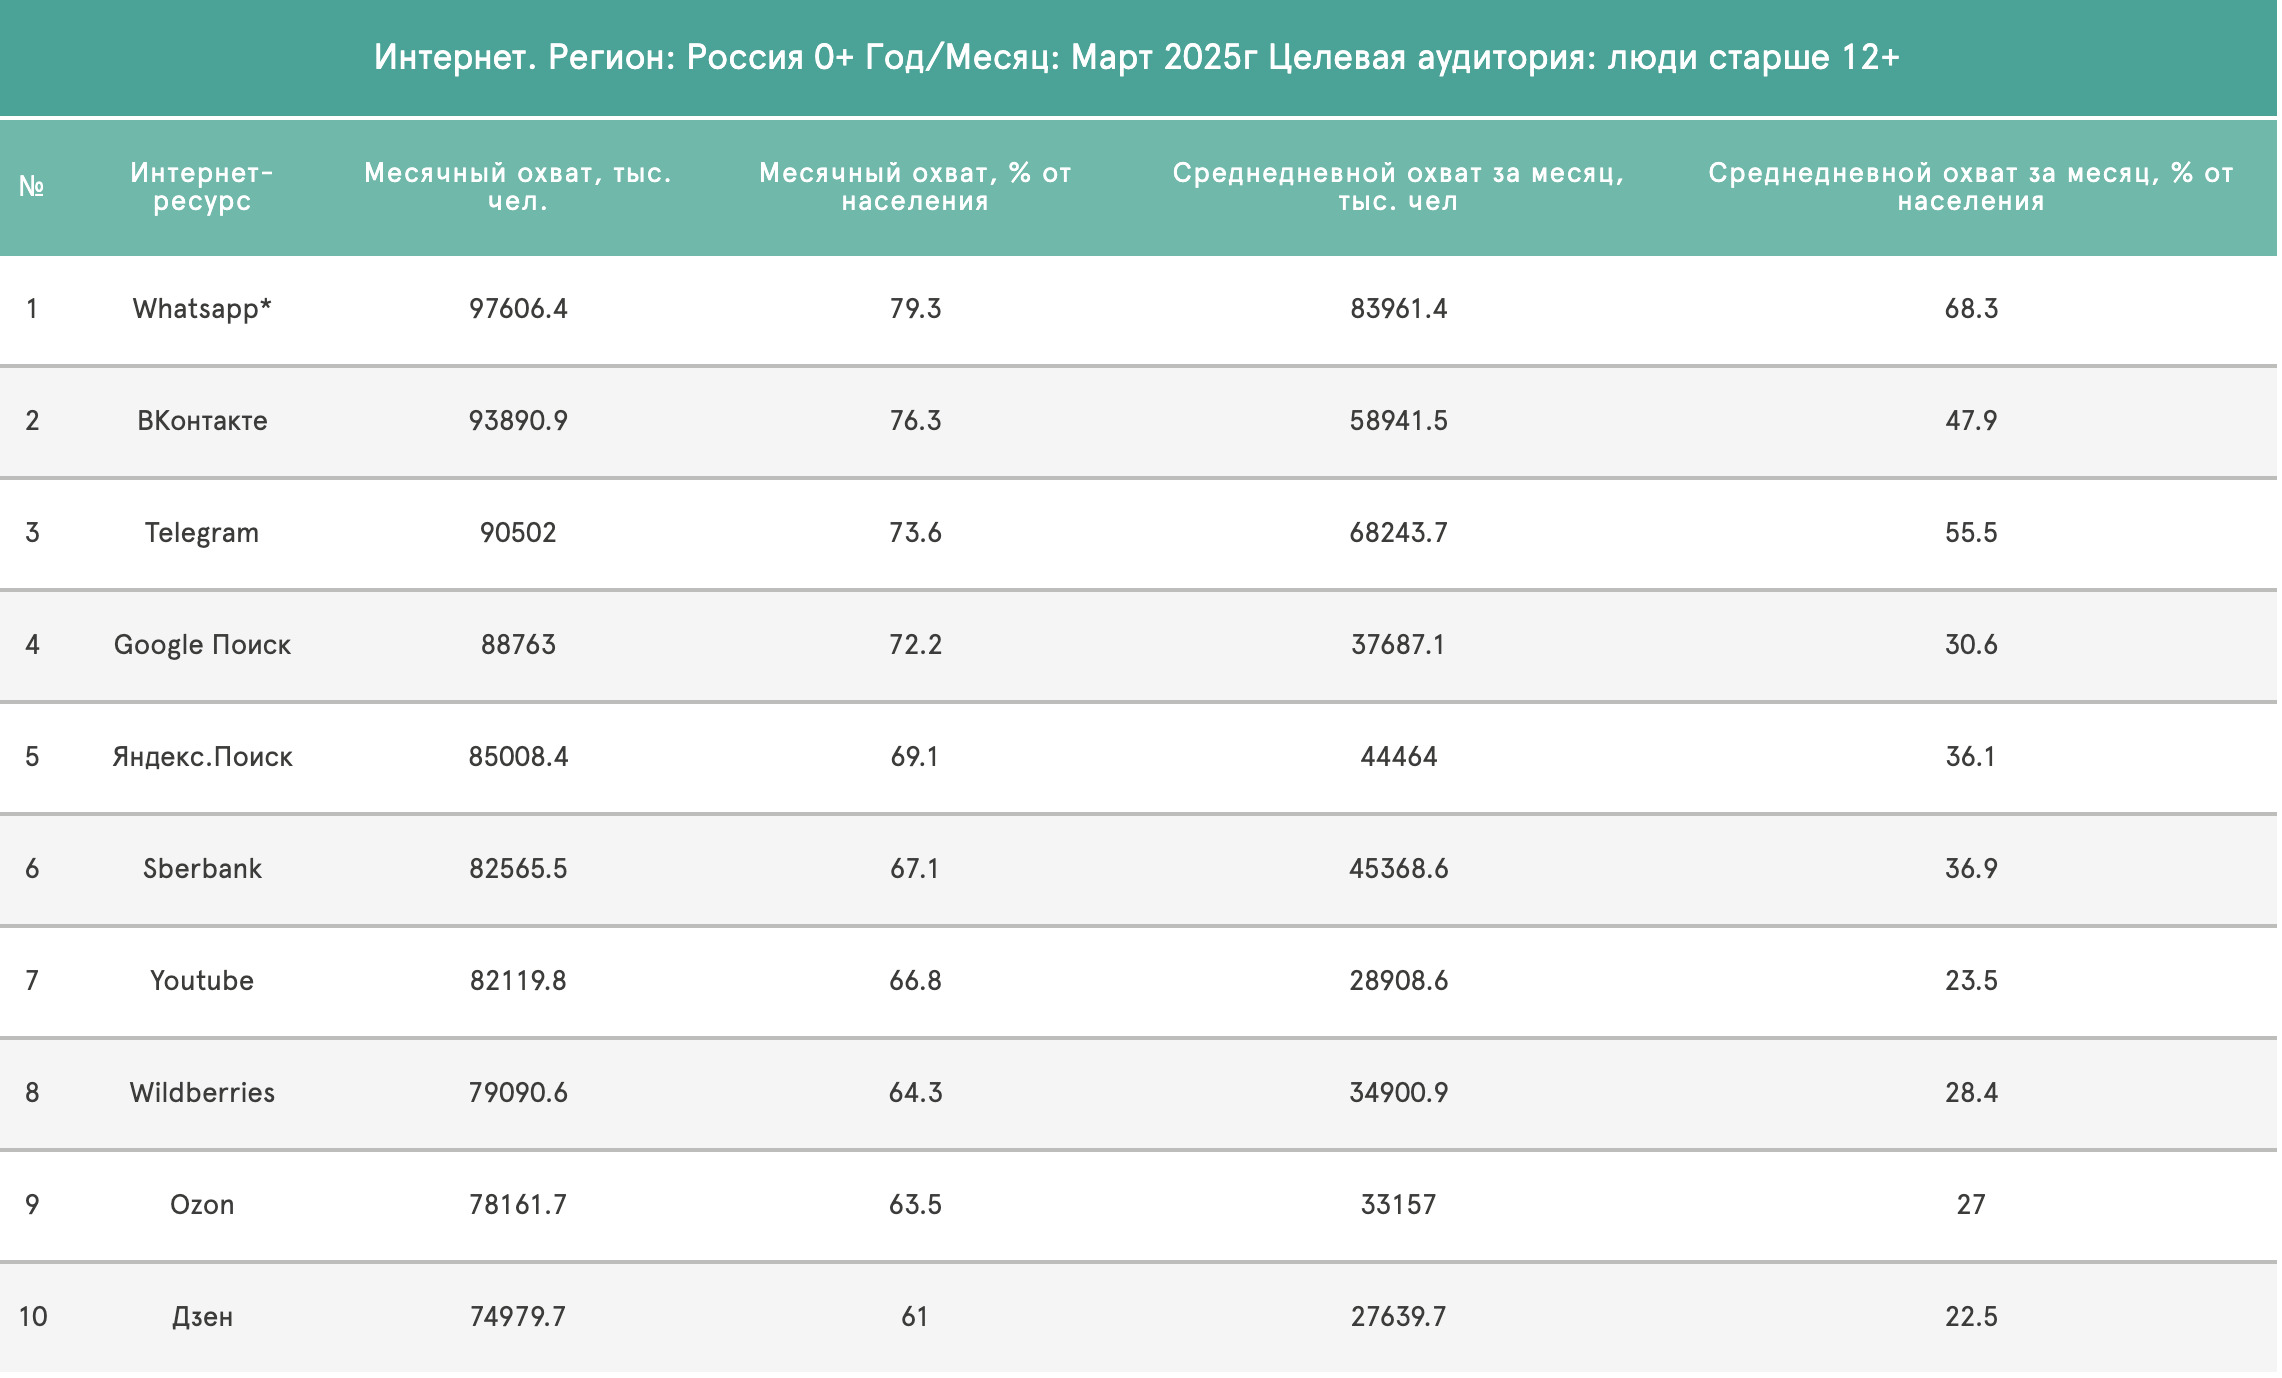The width and height of the screenshot is (2282, 1378).
Task: Click the Среднедневной охват, тыс. чел header
Action: 1398,187
